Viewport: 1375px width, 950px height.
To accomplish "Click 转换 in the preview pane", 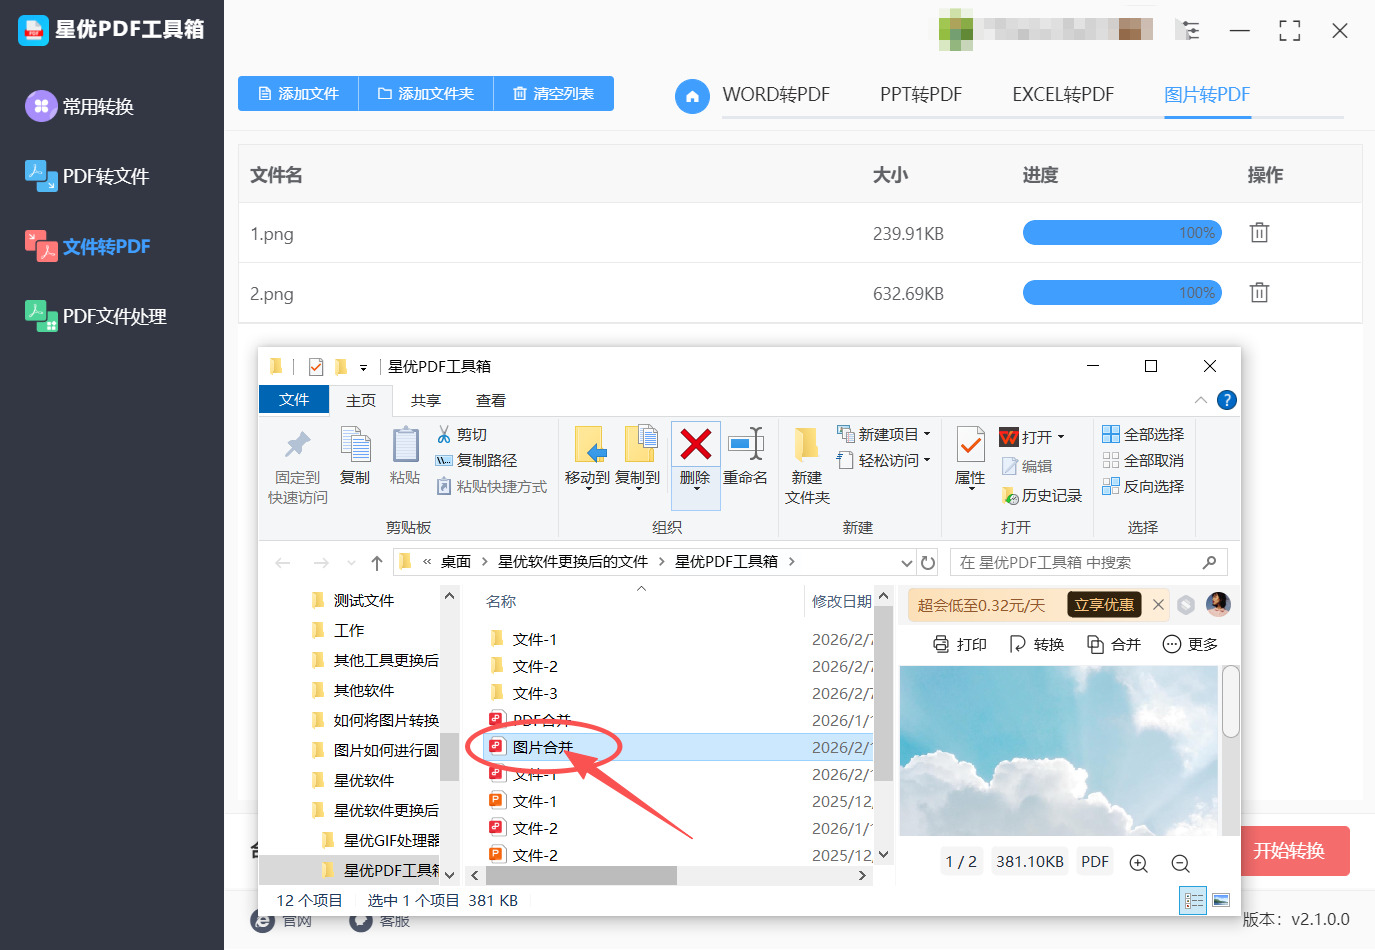I will [x=1037, y=645].
